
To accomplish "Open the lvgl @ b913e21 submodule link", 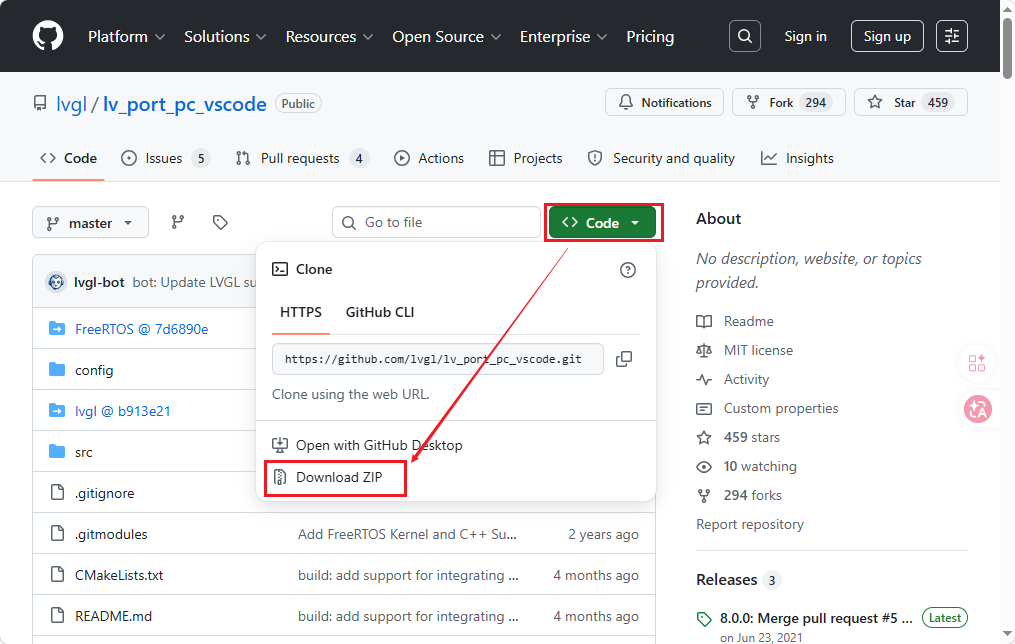I will tap(122, 411).
